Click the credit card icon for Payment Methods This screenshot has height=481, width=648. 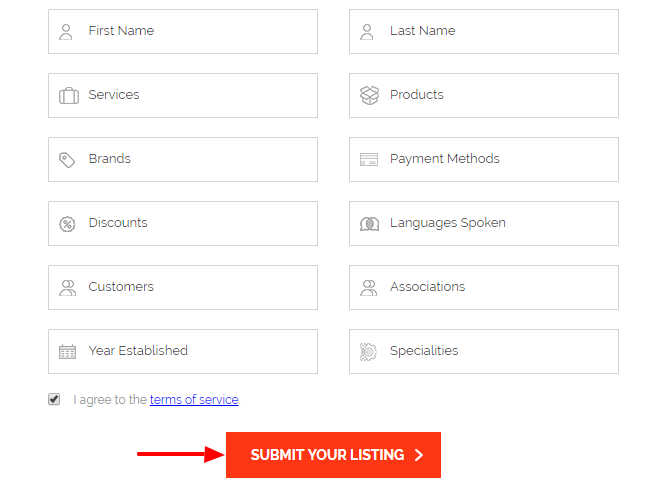click(x=369, y=160)
